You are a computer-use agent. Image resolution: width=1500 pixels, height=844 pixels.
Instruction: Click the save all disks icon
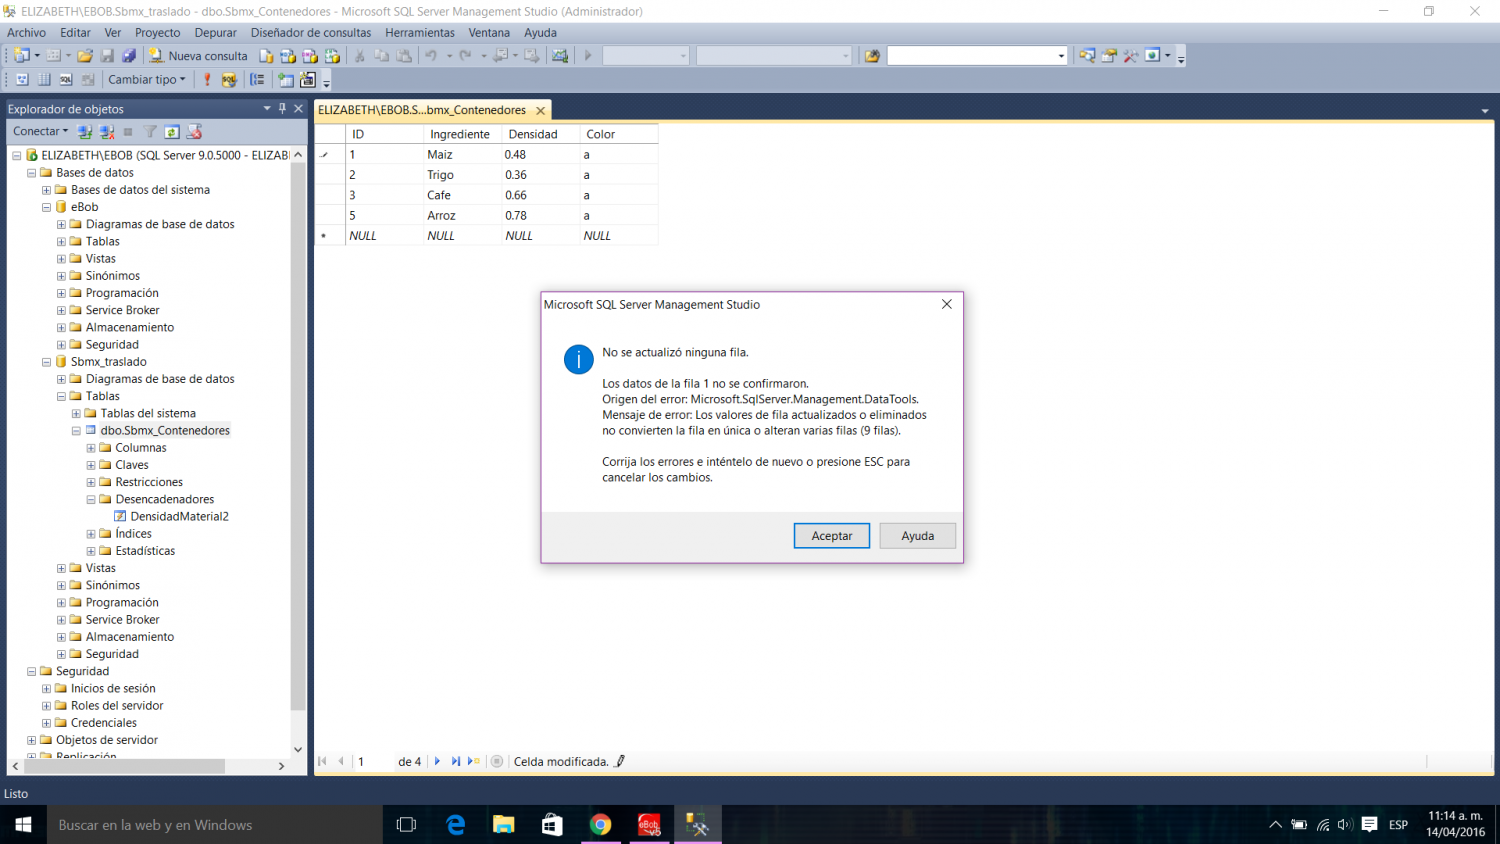click(x=129, y=56)
